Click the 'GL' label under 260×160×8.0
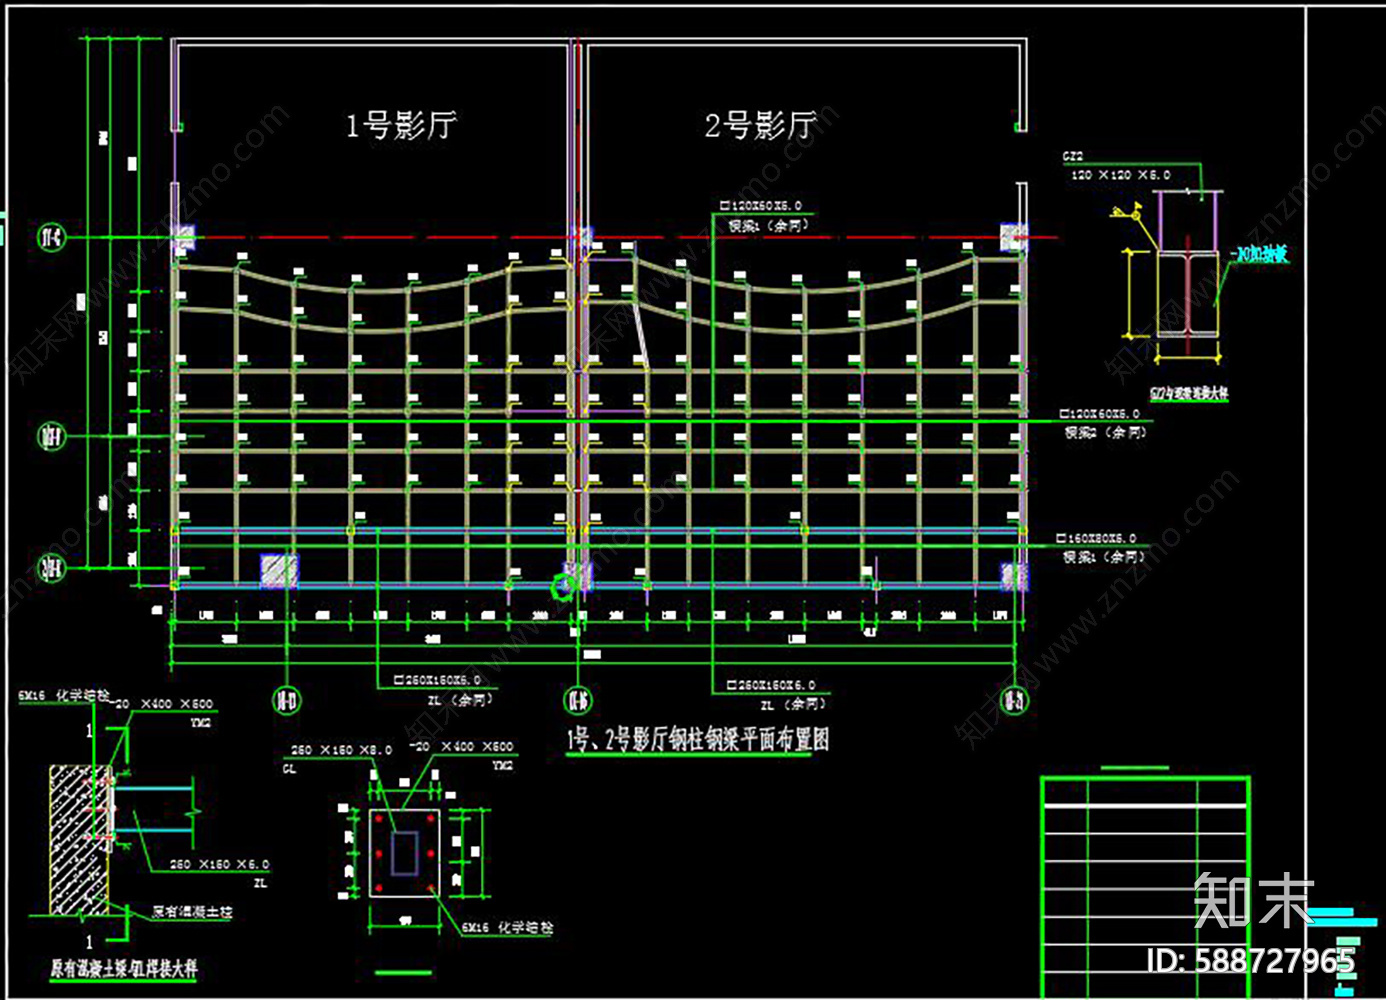1386x1000 pixels. 289,769
